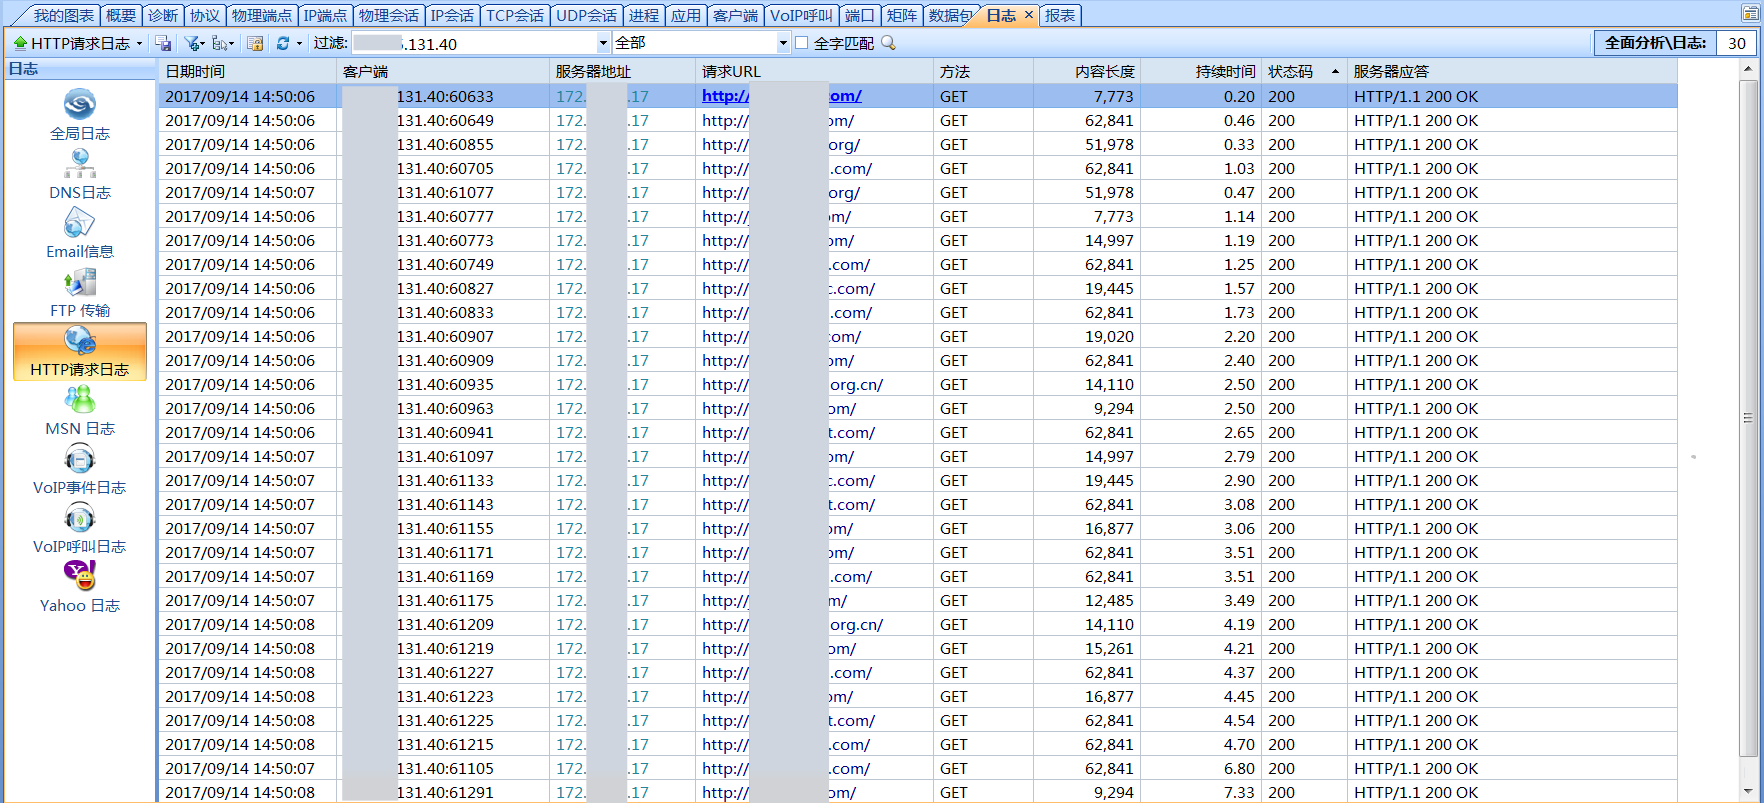Open the 全部 field selection dropdown
Image resolution: width=1764 pixels, height=803 pixels.
click(x=783, y=43)
